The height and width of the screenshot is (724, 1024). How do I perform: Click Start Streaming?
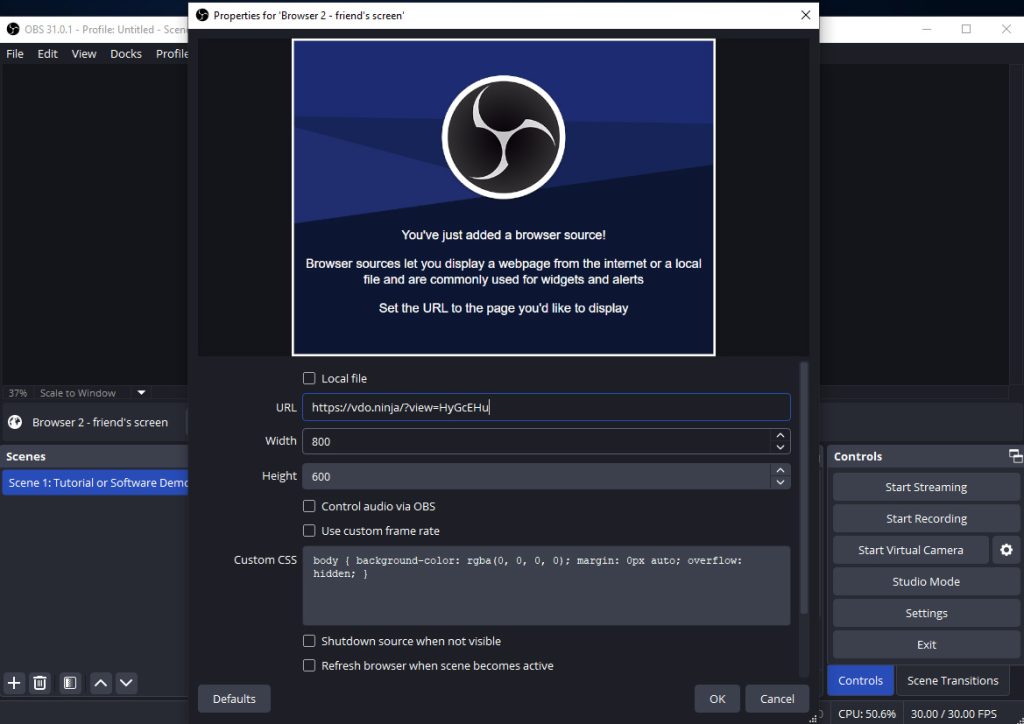point(926,487)
